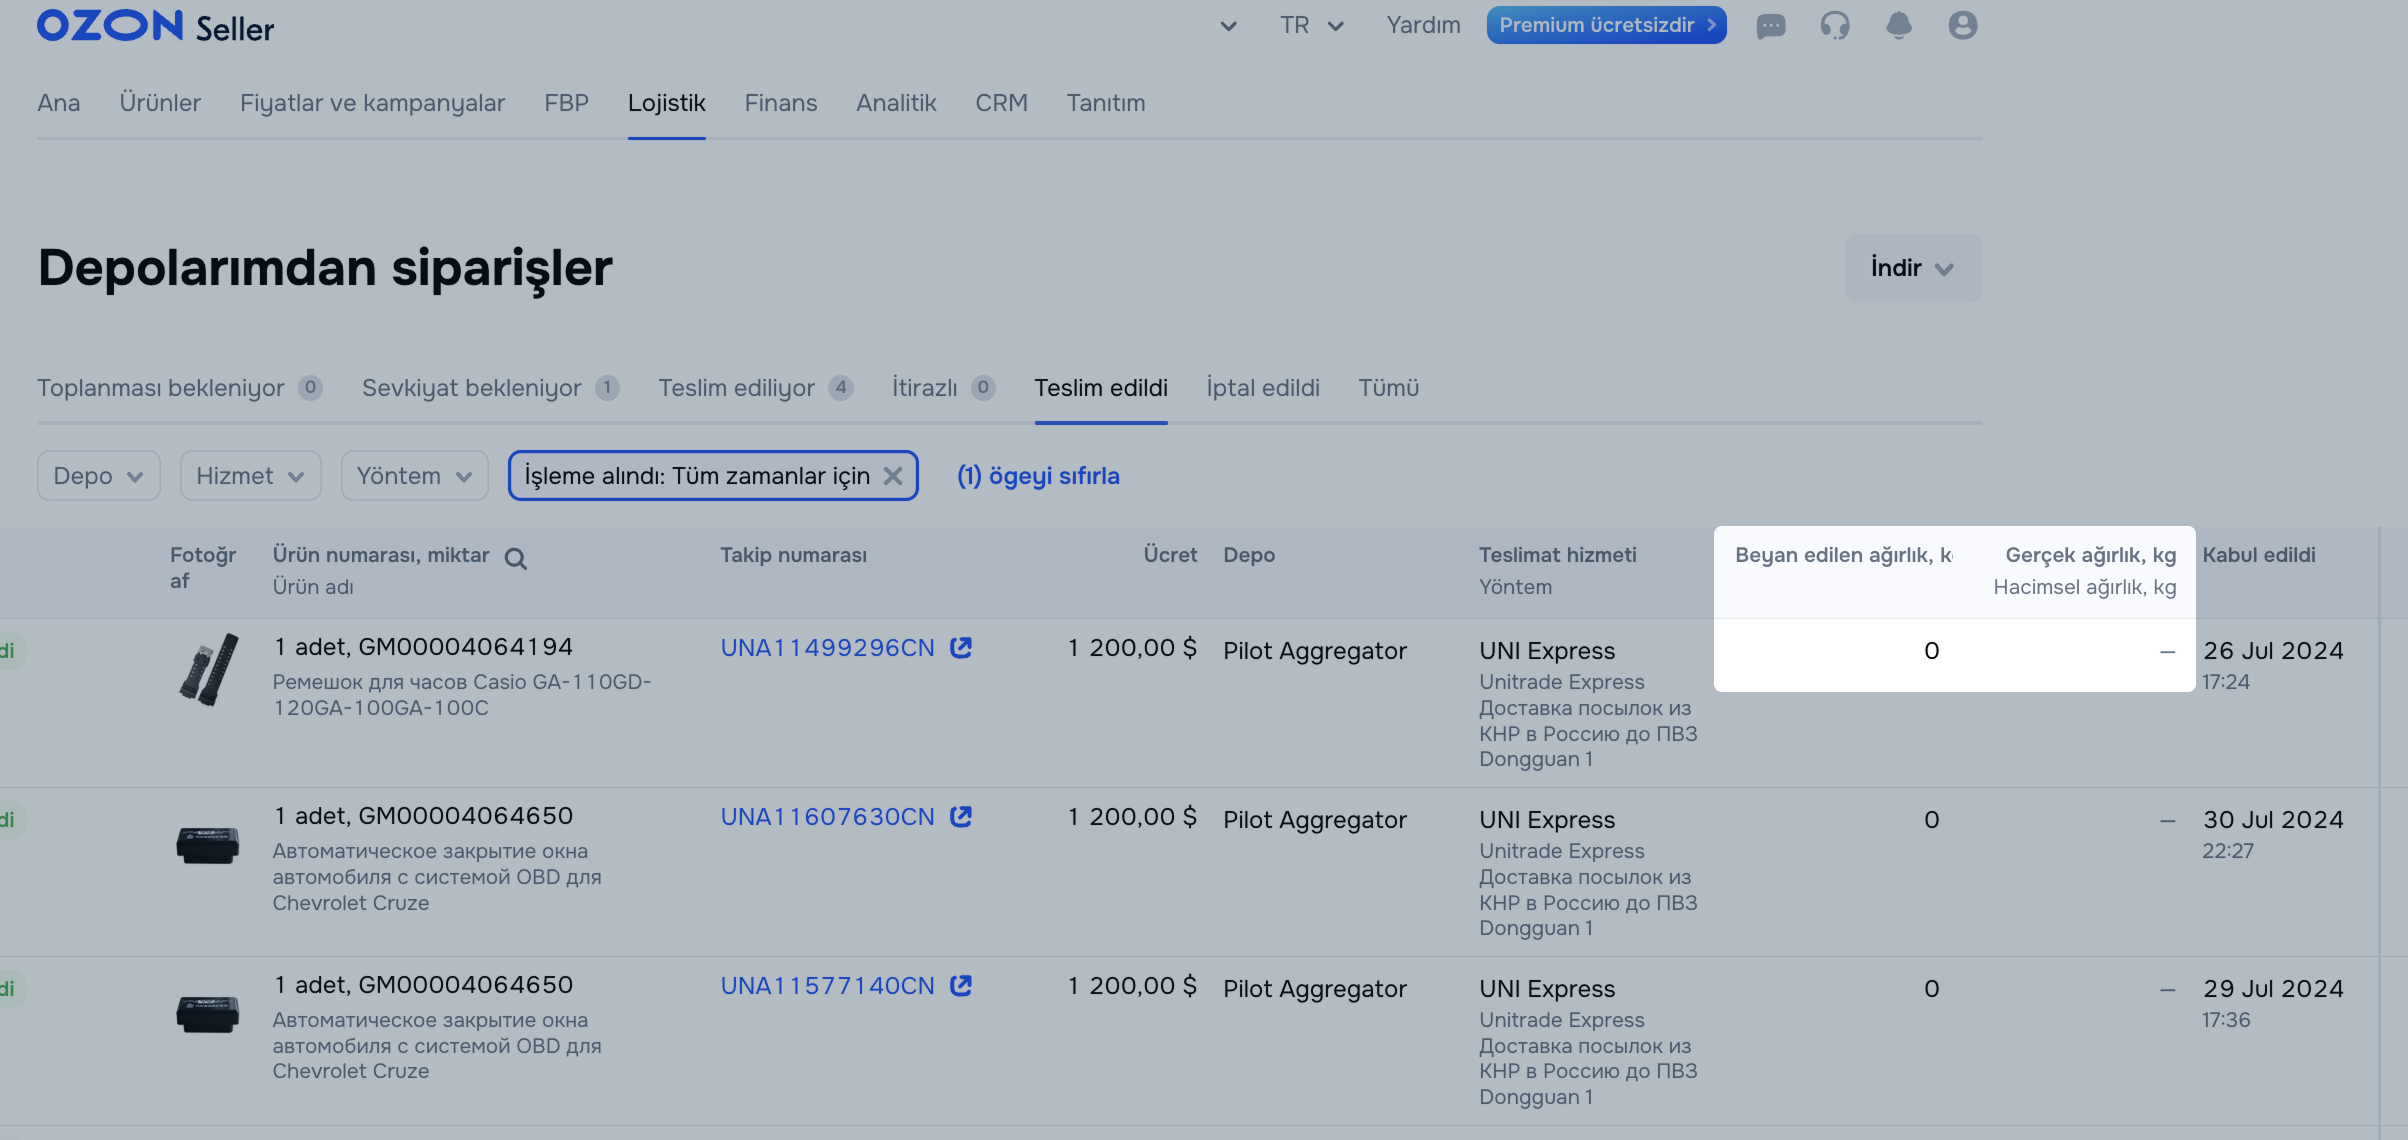Click the product number search magnifier

pyautogui.click(x=516, y=559)
